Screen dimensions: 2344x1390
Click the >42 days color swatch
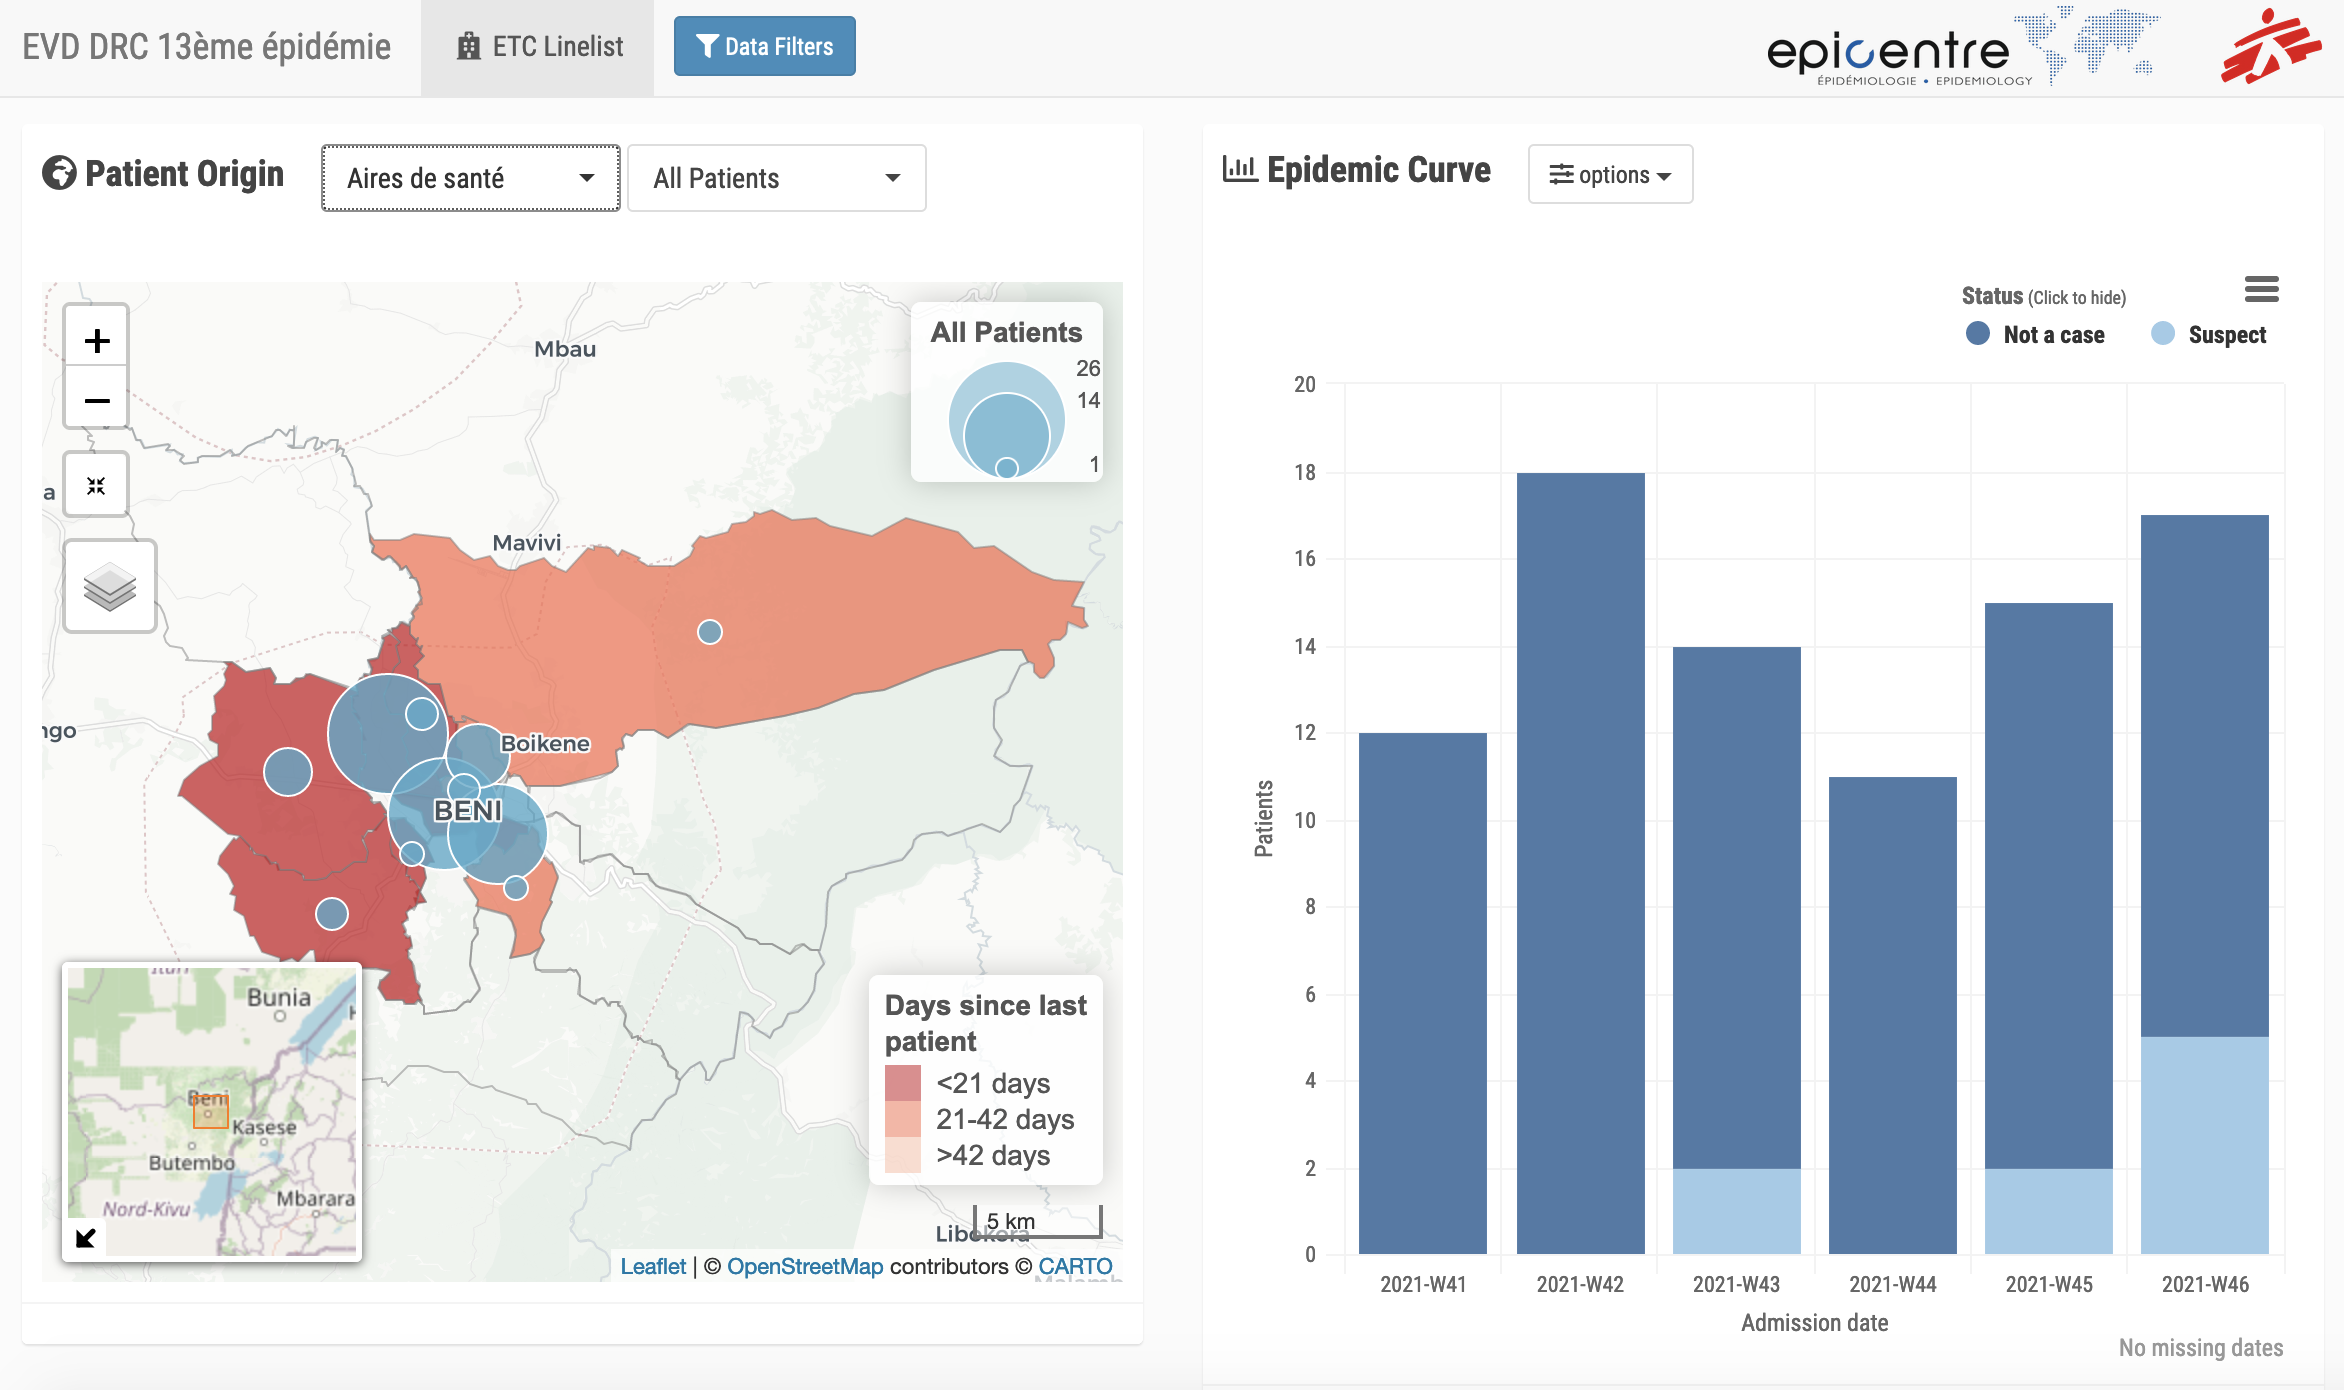(x=903, y=1155)
